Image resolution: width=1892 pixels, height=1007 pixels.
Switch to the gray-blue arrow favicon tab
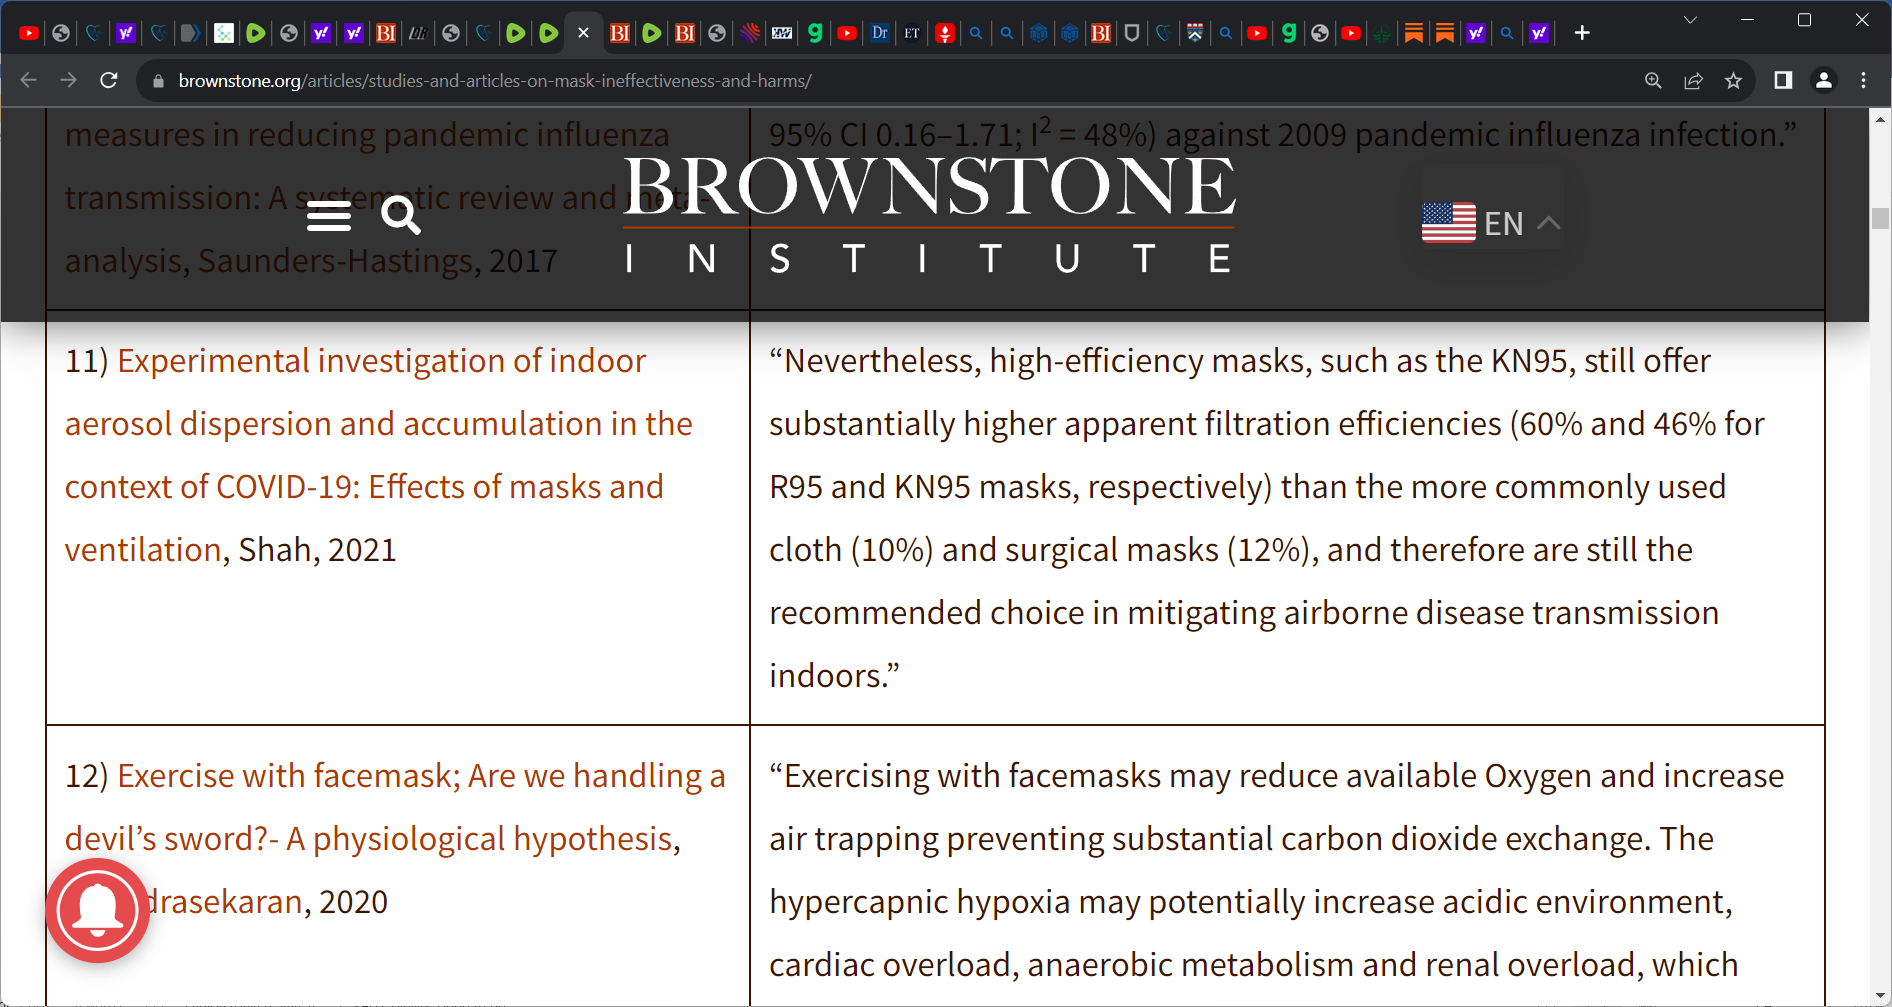pos(190,33)
